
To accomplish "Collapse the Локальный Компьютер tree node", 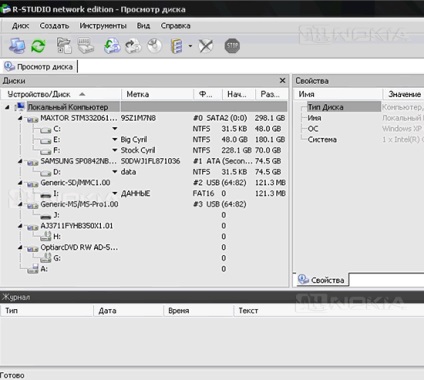I will pos(7,107).
